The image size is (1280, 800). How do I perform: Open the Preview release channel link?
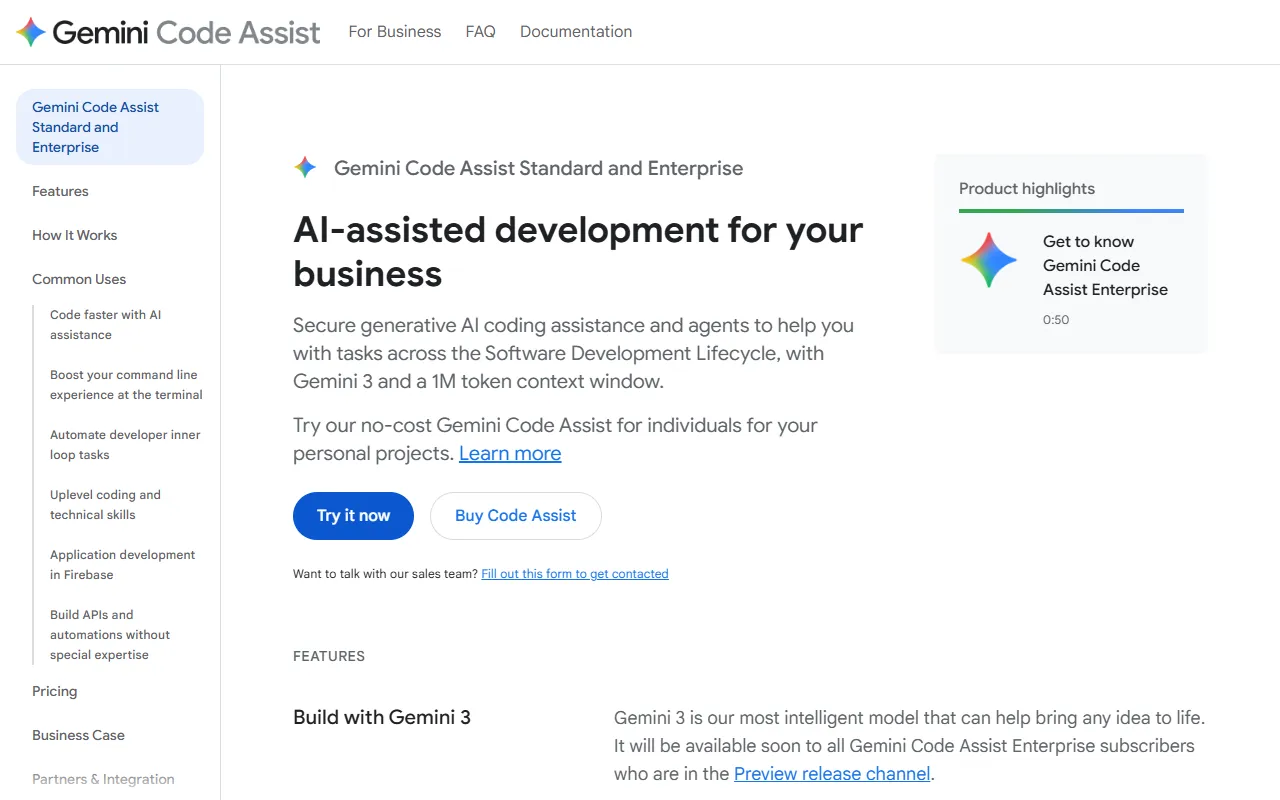[x=832, y=773]
